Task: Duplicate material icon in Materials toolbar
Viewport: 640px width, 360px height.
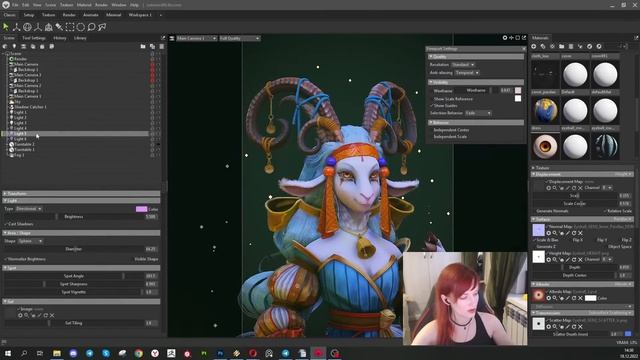Action: coord(543,47)
